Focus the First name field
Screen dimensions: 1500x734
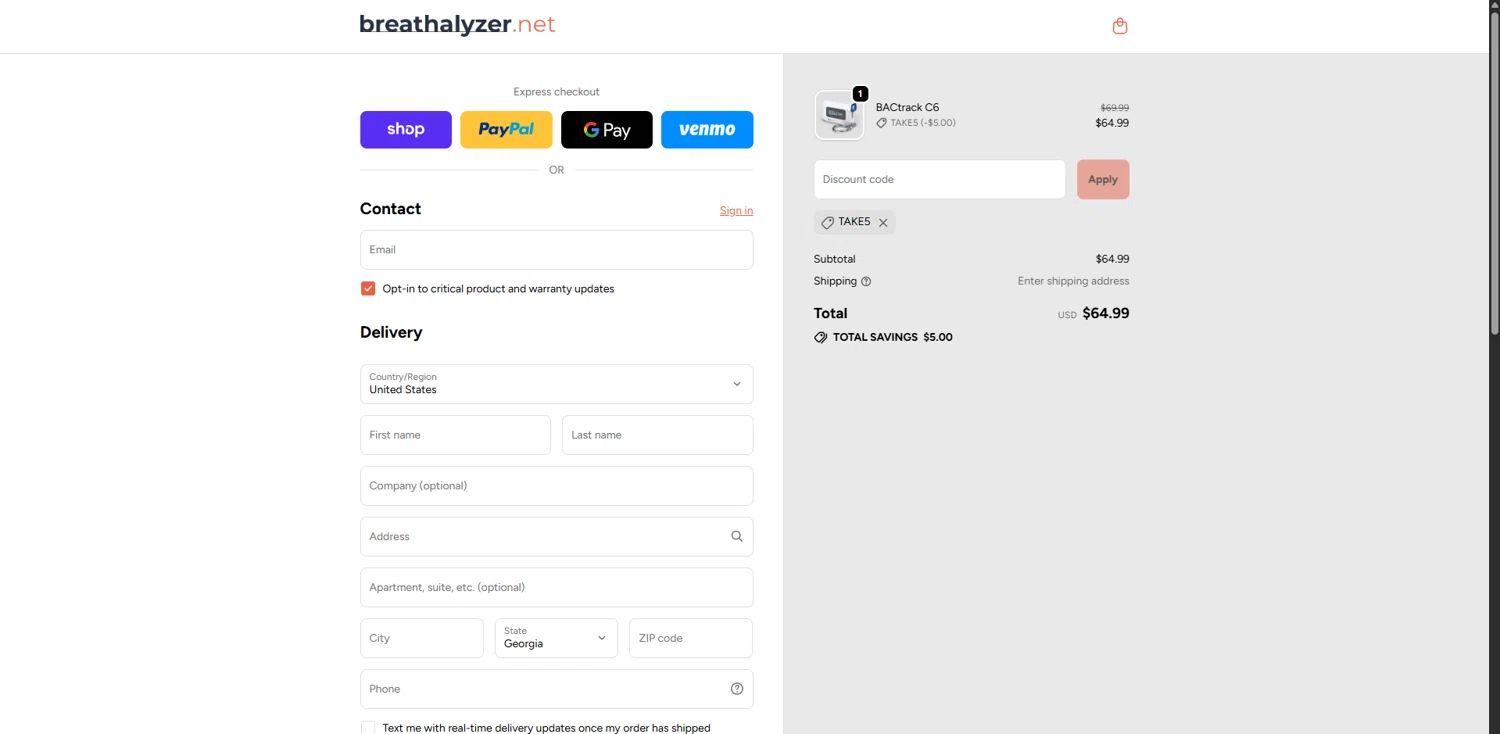(x=455, y=435)
